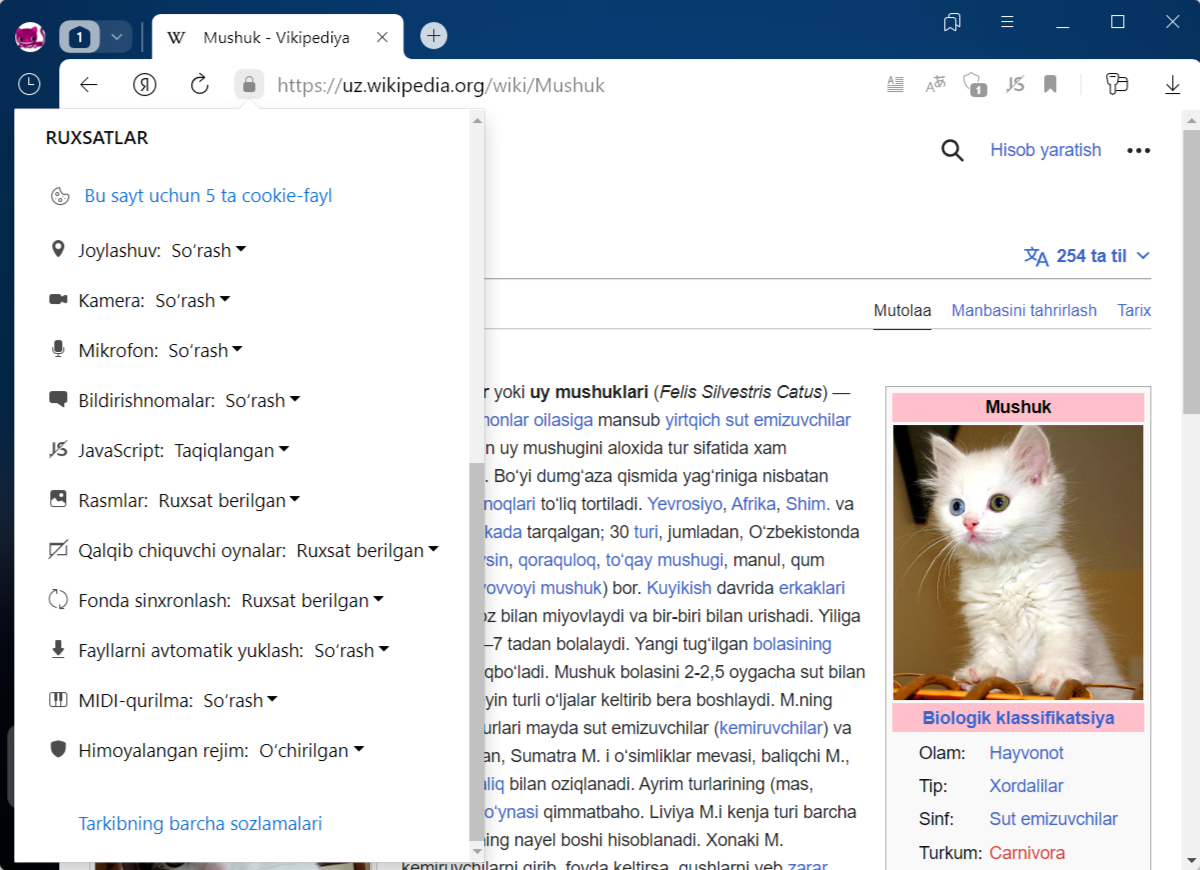Click the blocked JavaScript icon in the address bar

[1015, 85]
